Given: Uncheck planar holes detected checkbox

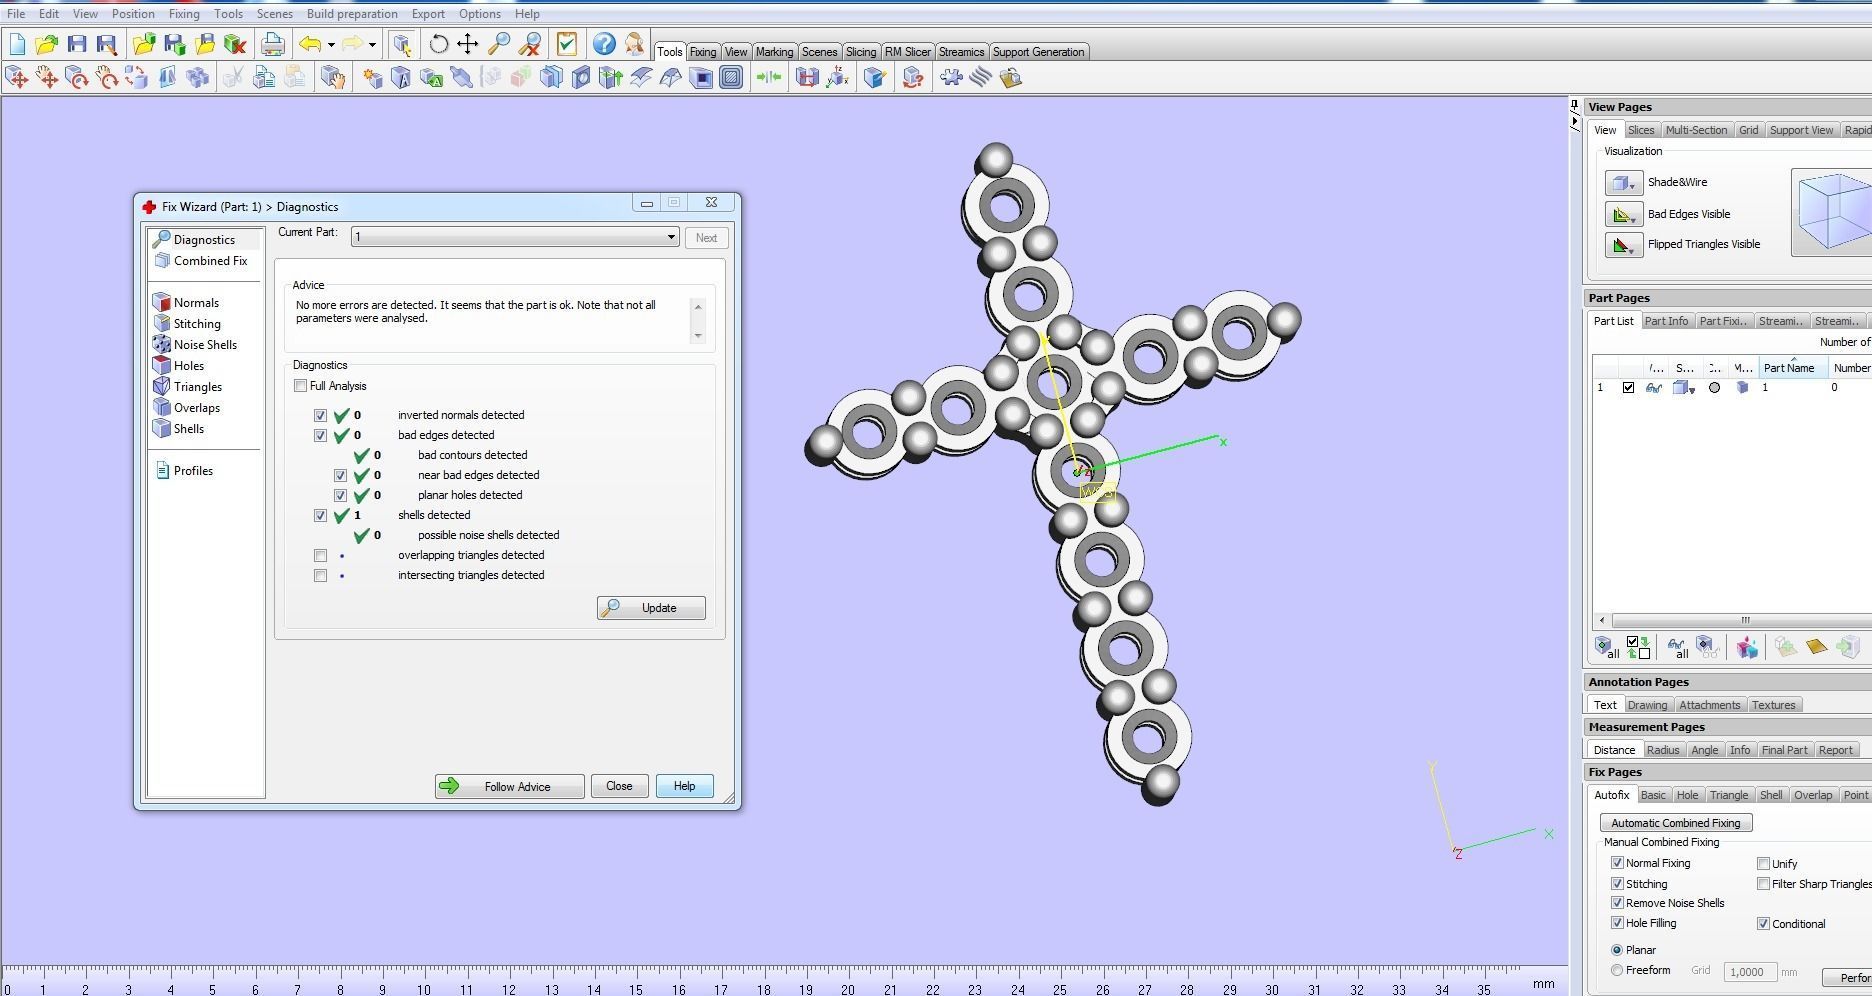Looking at the screenshot, I should click(340, 495).
